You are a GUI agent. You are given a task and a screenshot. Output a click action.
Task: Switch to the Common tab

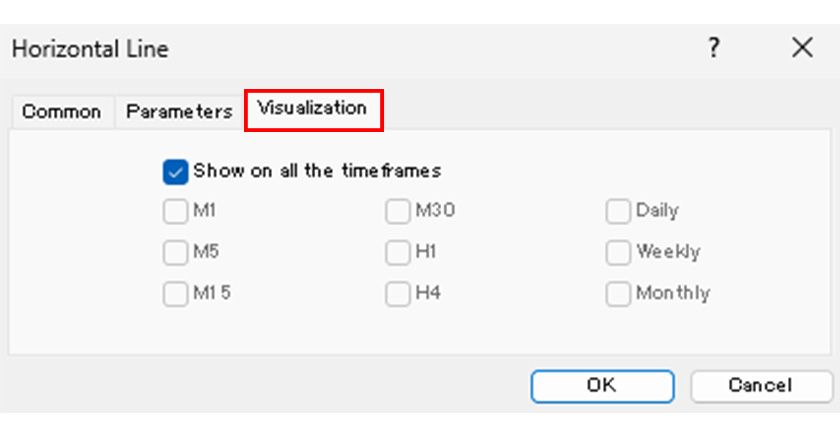[61, 112]
